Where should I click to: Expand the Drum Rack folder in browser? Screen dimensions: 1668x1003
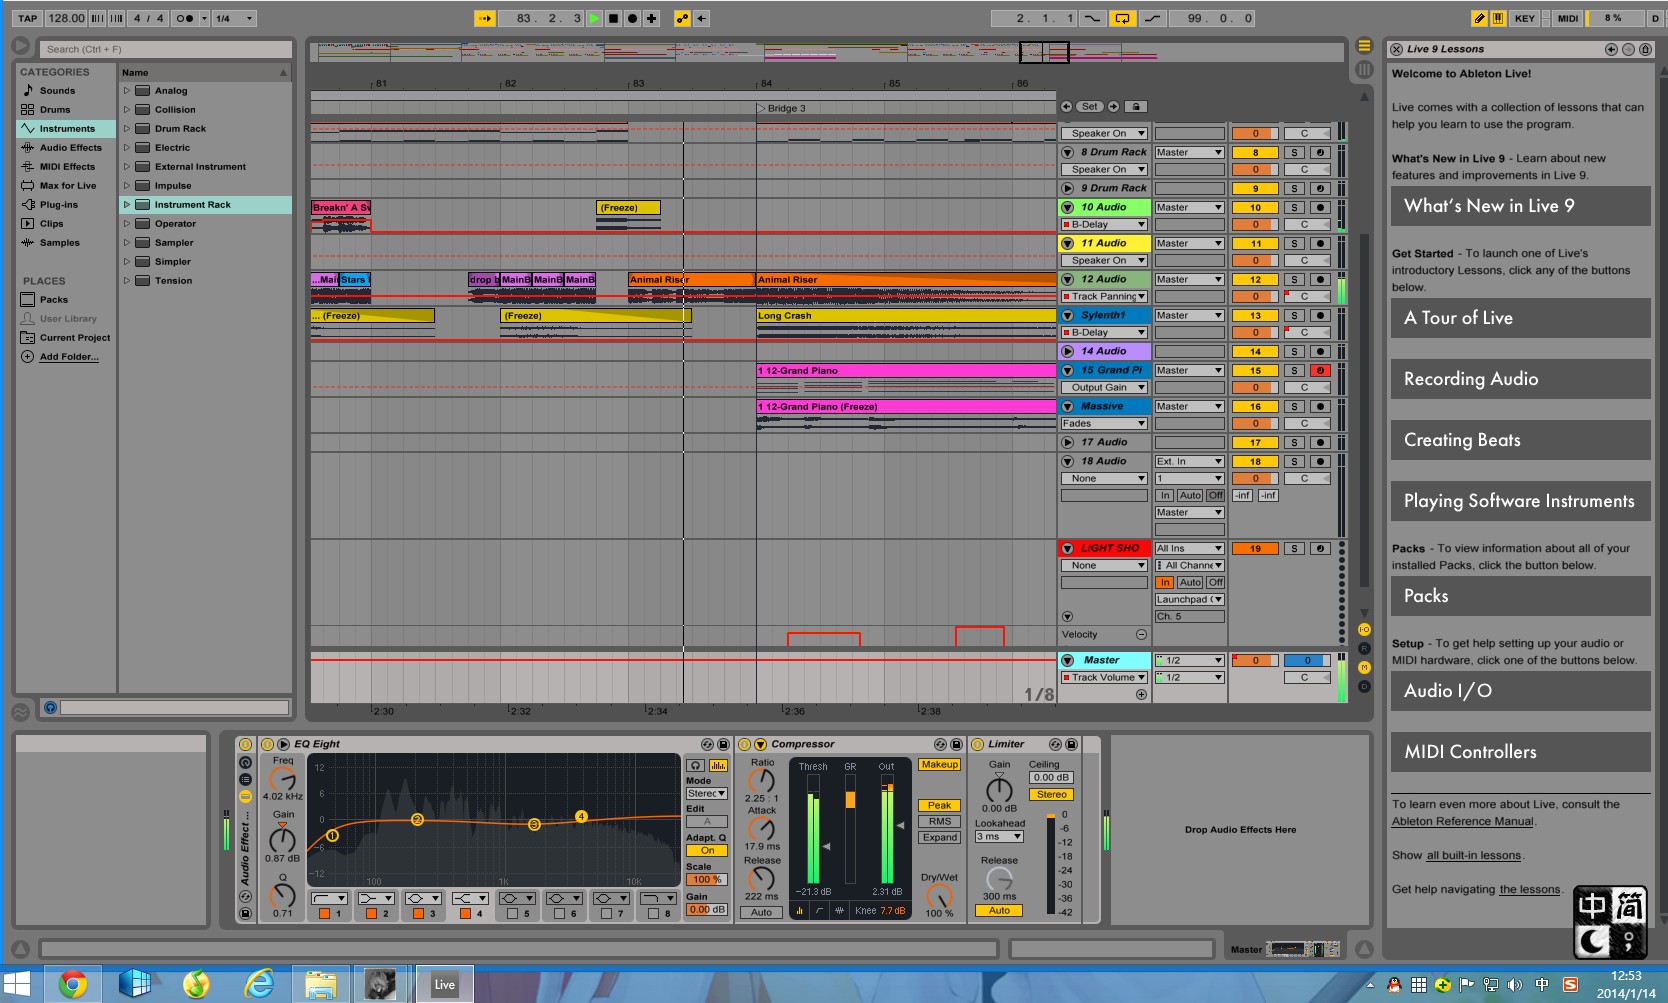[x=127, y=128]
